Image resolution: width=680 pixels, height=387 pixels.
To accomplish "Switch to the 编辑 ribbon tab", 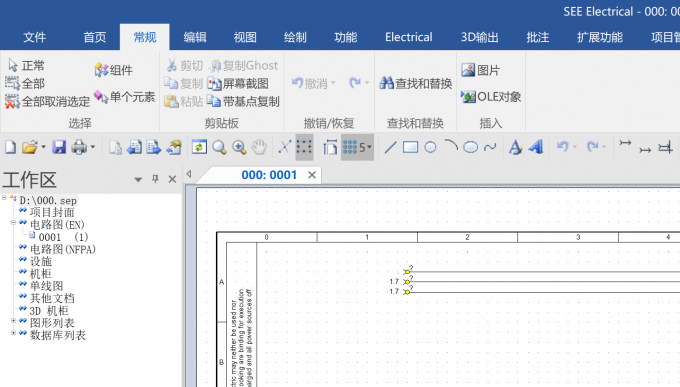I will pyautogui.click(x=195, y=37).
